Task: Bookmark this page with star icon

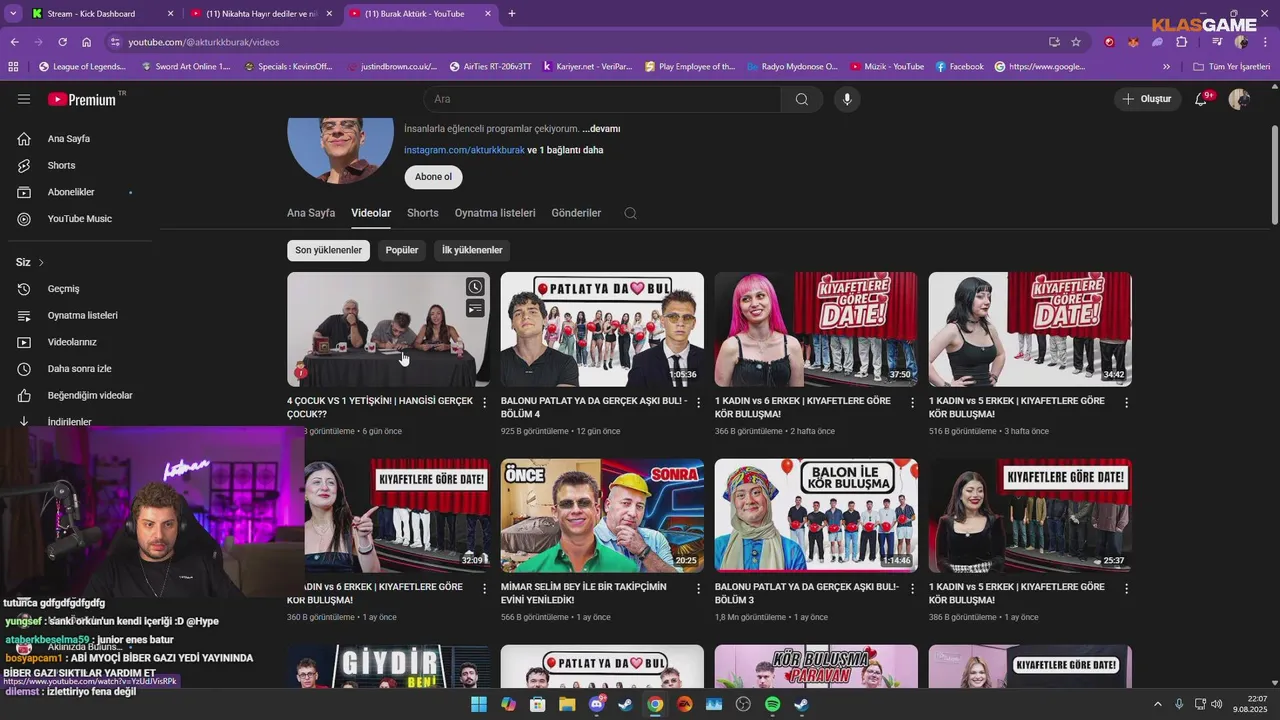Action: point(1076,42)
